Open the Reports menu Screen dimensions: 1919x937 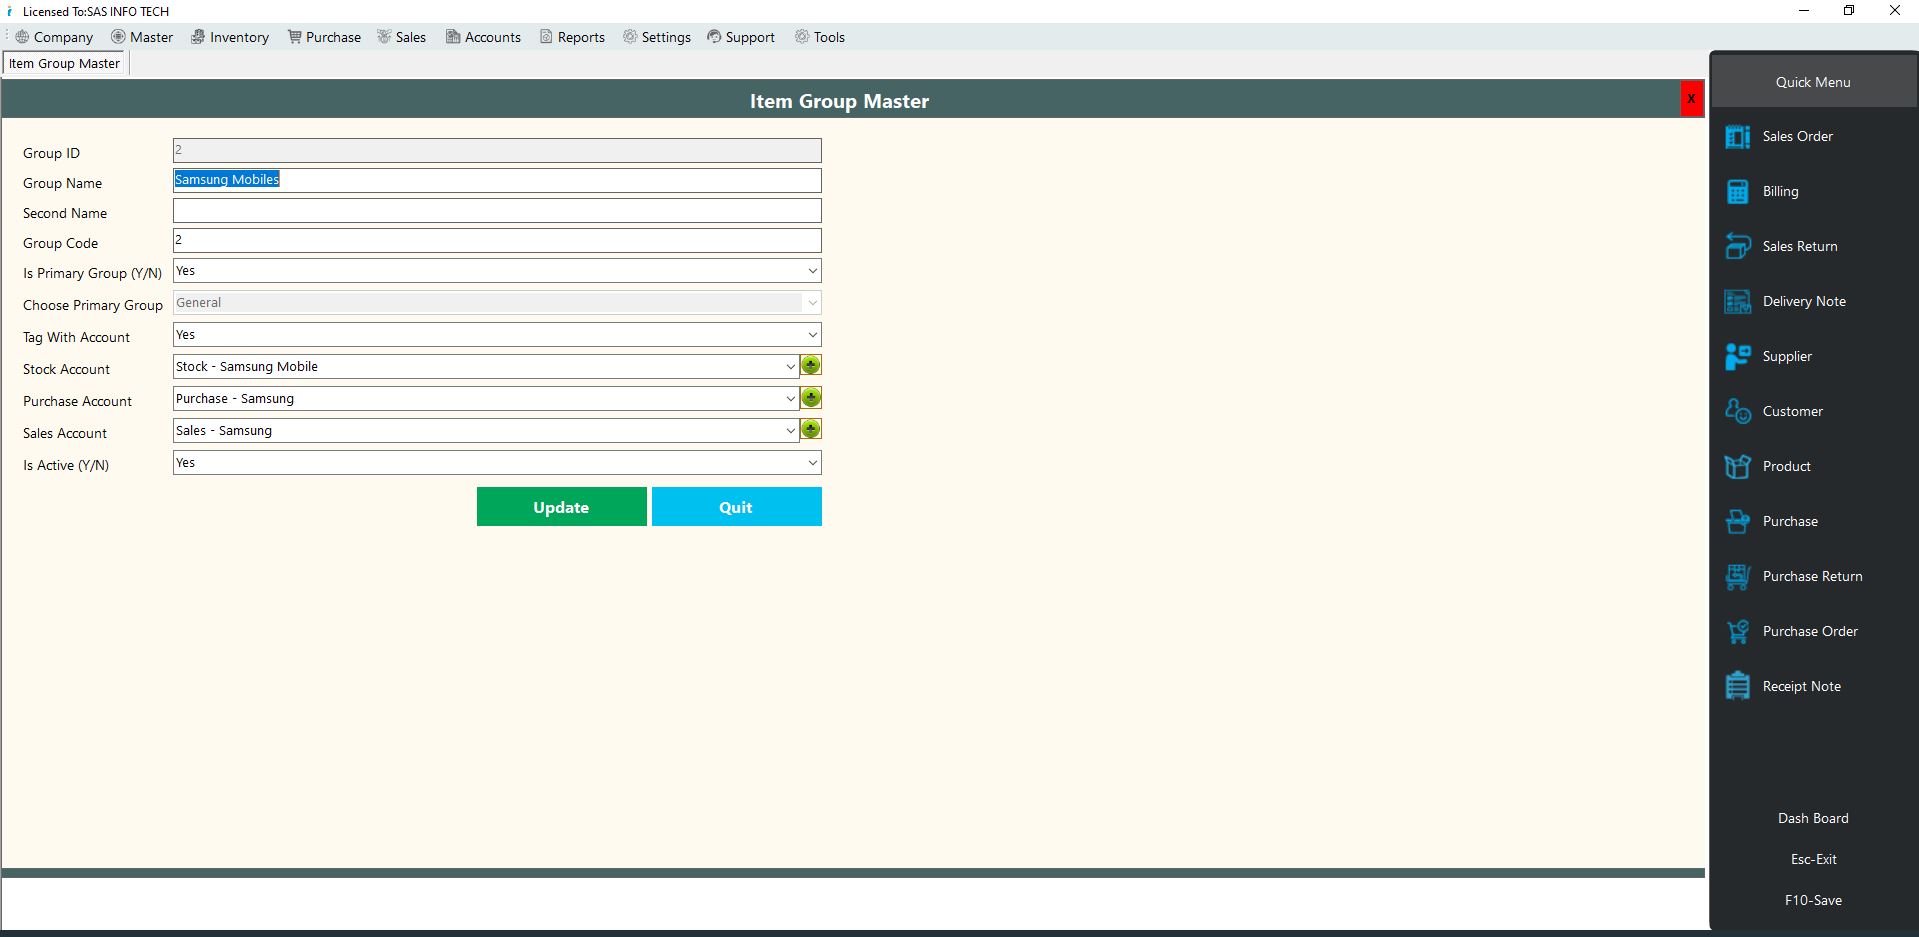pos(572,37)
